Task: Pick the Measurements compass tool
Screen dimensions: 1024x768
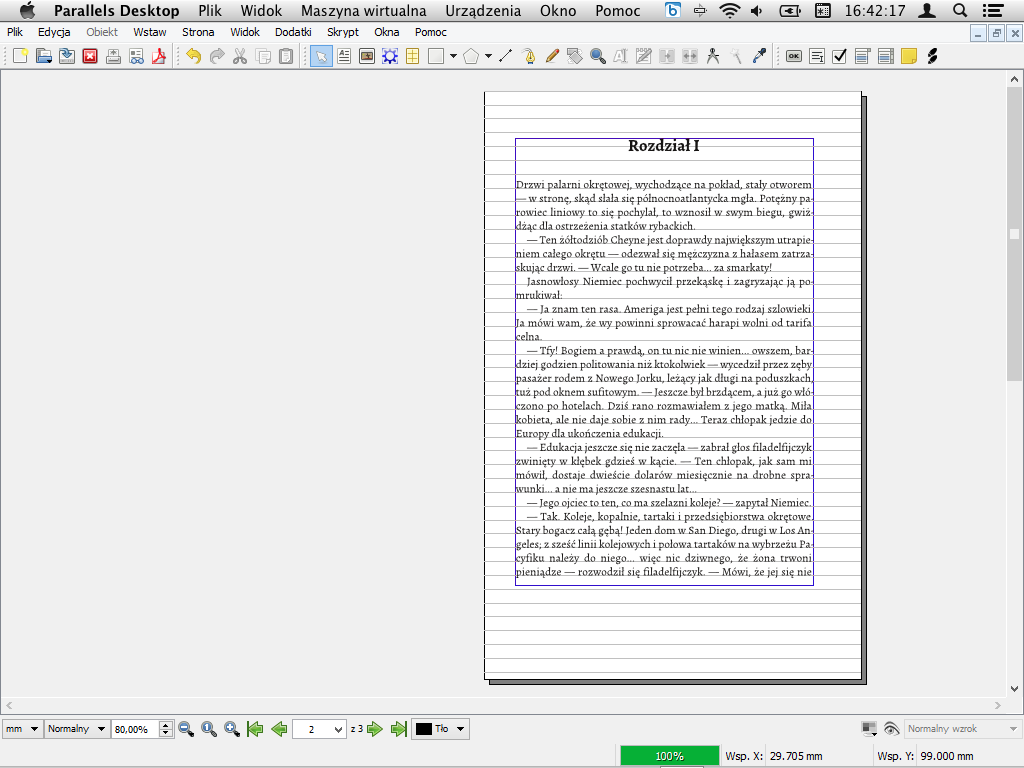Action: pyautogui.click(x=713, y=56)
